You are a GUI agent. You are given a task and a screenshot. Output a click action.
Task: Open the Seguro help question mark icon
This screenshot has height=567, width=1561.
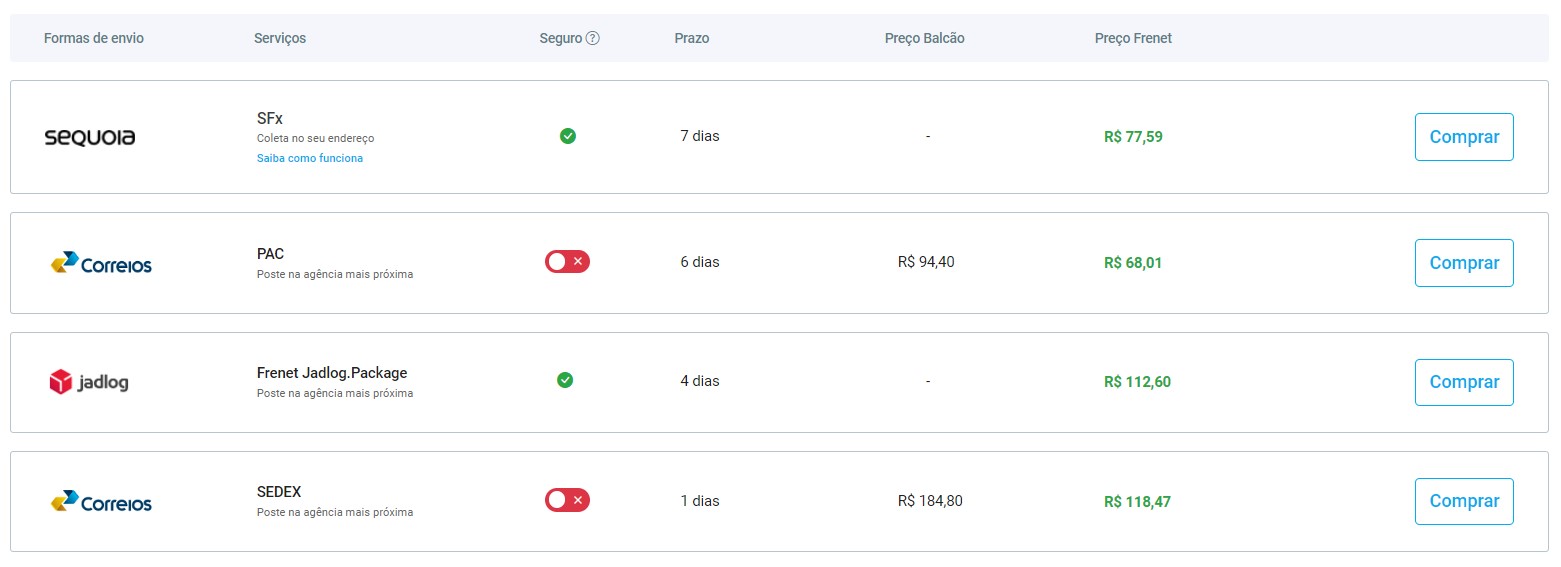pos(593,38)
